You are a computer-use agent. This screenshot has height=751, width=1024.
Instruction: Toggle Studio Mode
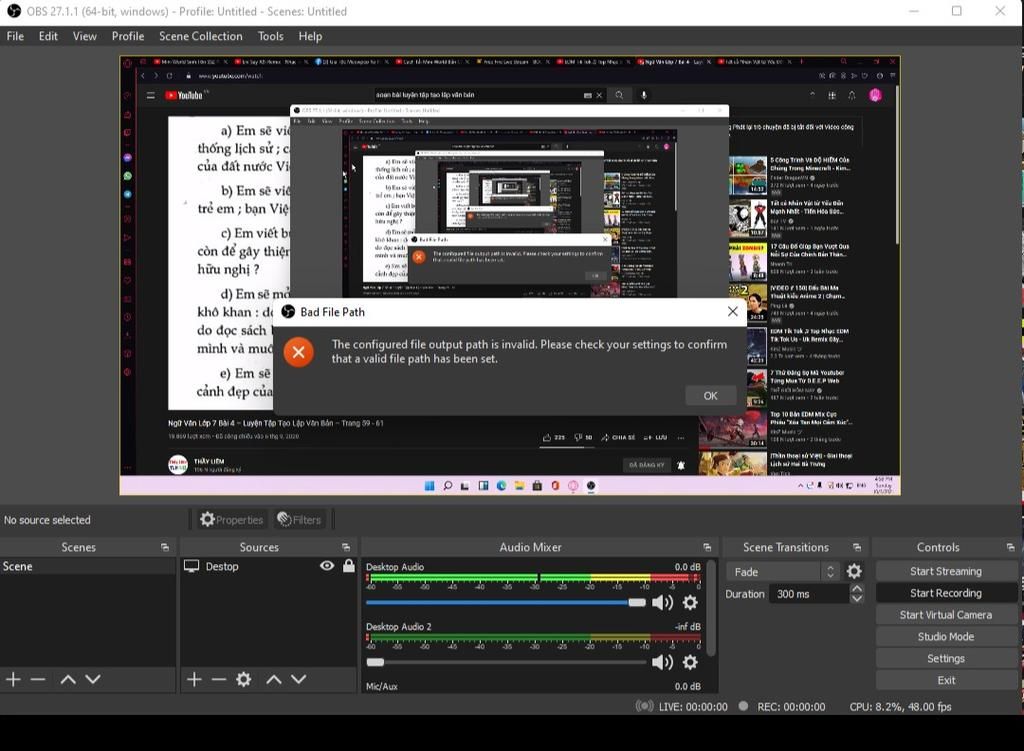coord(946,637)
